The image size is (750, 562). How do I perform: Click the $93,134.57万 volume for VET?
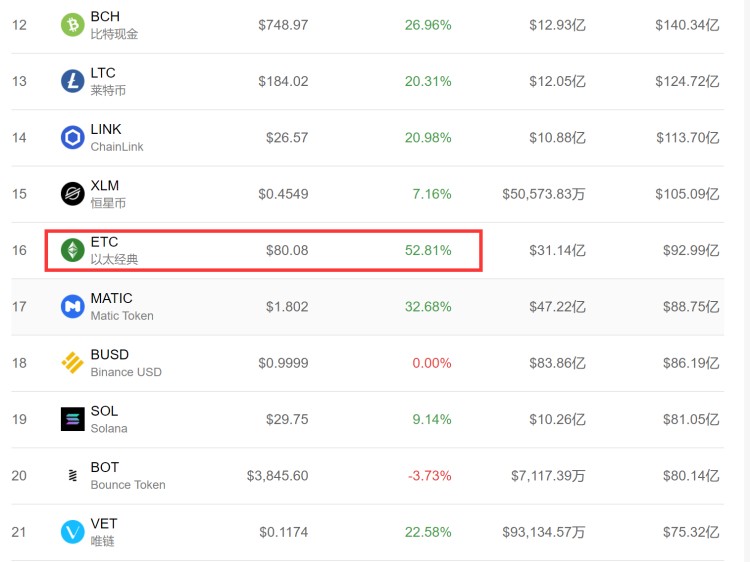point(544,532)
